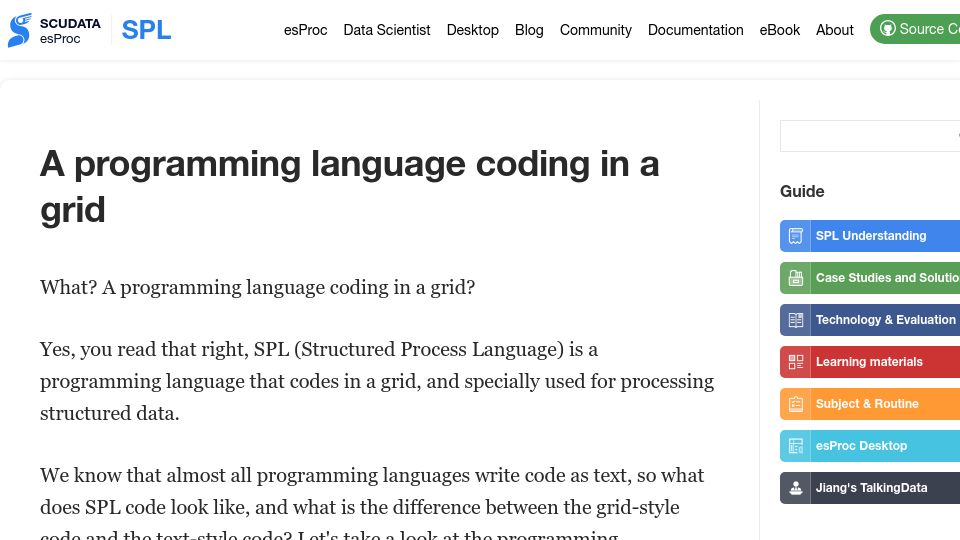Focus the sidebar search input field
Image resolution: width=960 pixels, height=540 pixels.
(x=870, y=136)
